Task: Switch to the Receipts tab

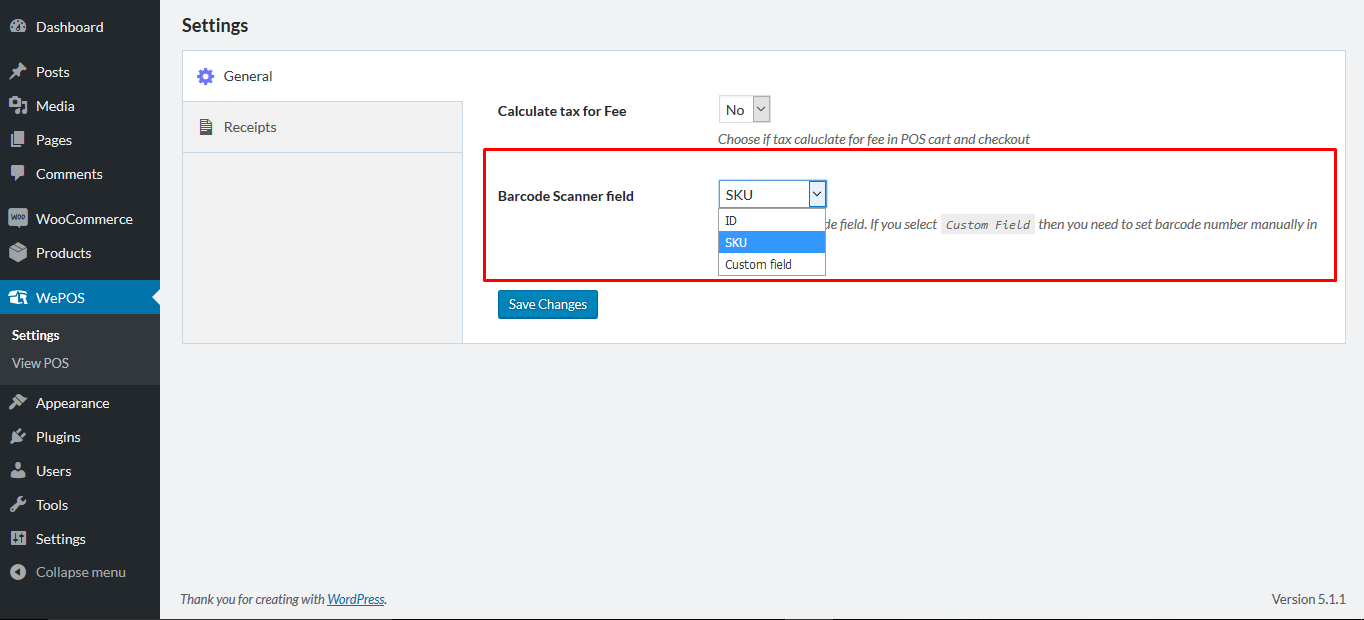Action: (x=250, y=126)
